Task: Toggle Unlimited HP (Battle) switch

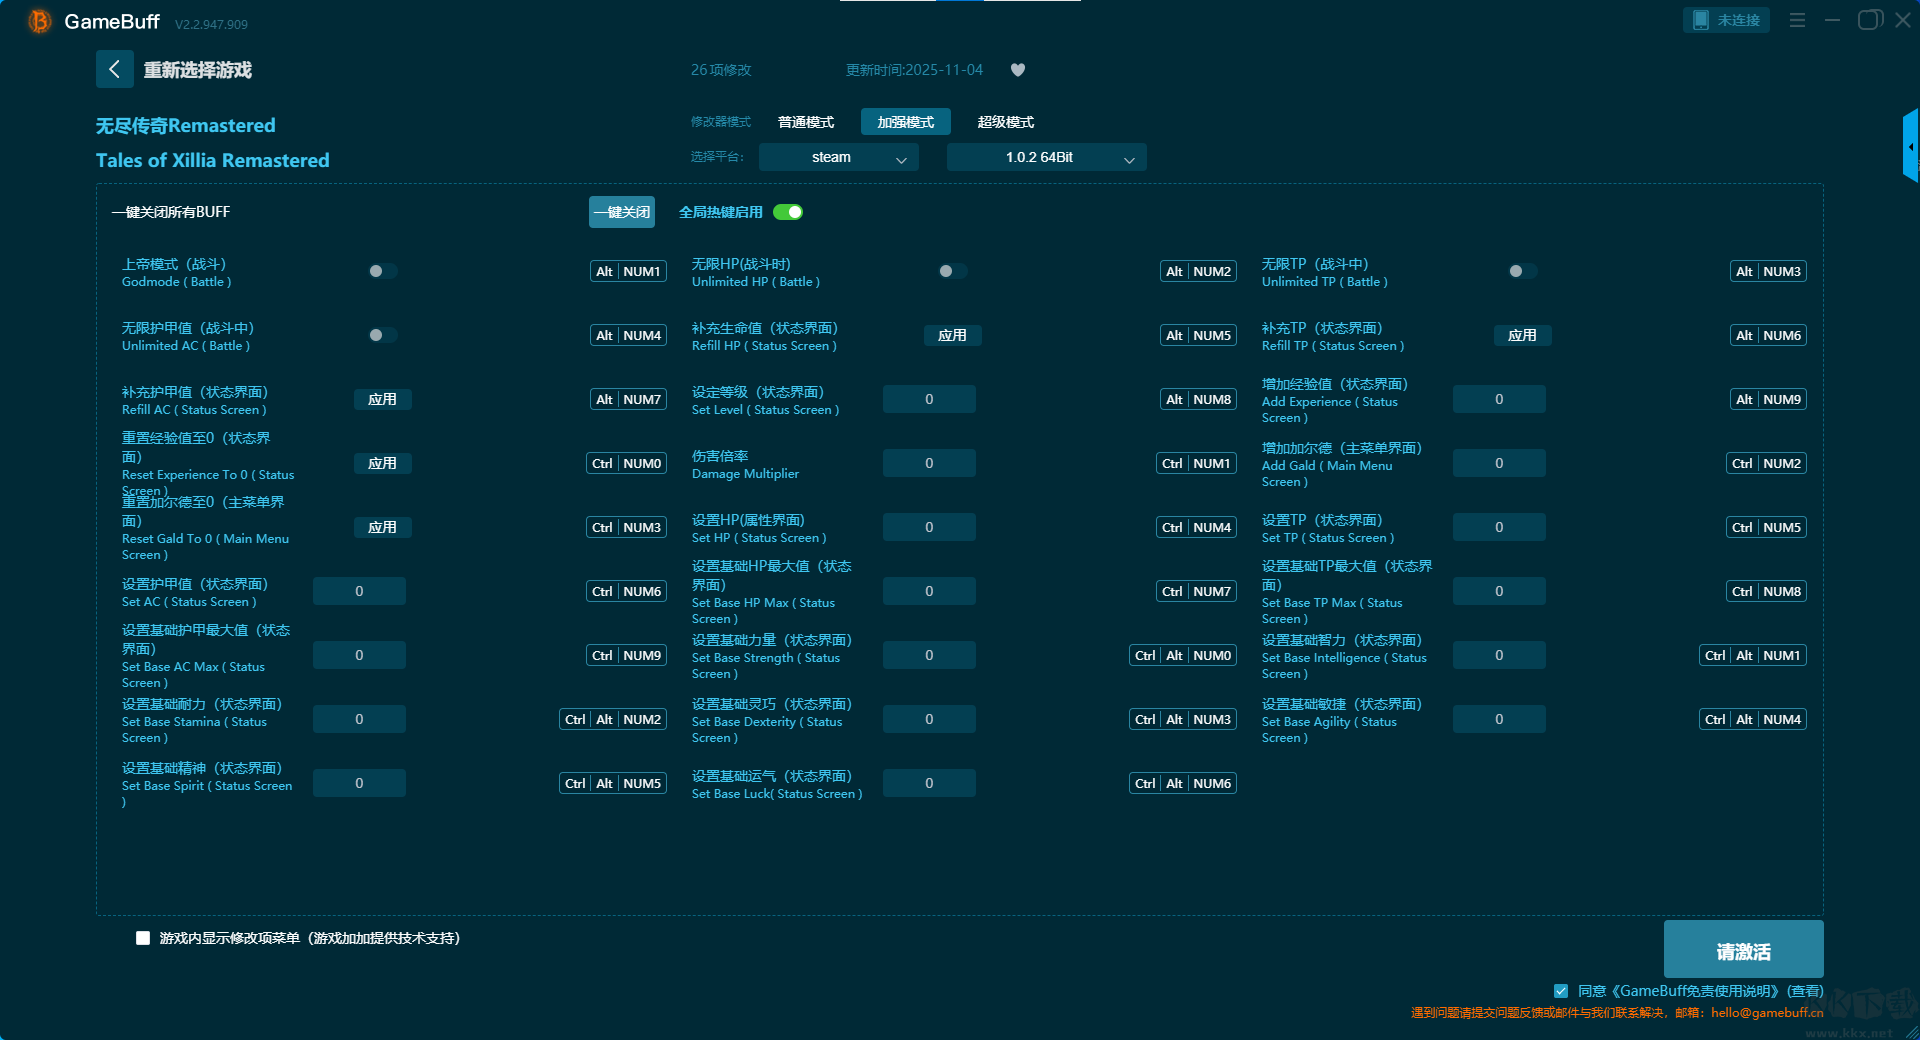Action: (952, 271)
